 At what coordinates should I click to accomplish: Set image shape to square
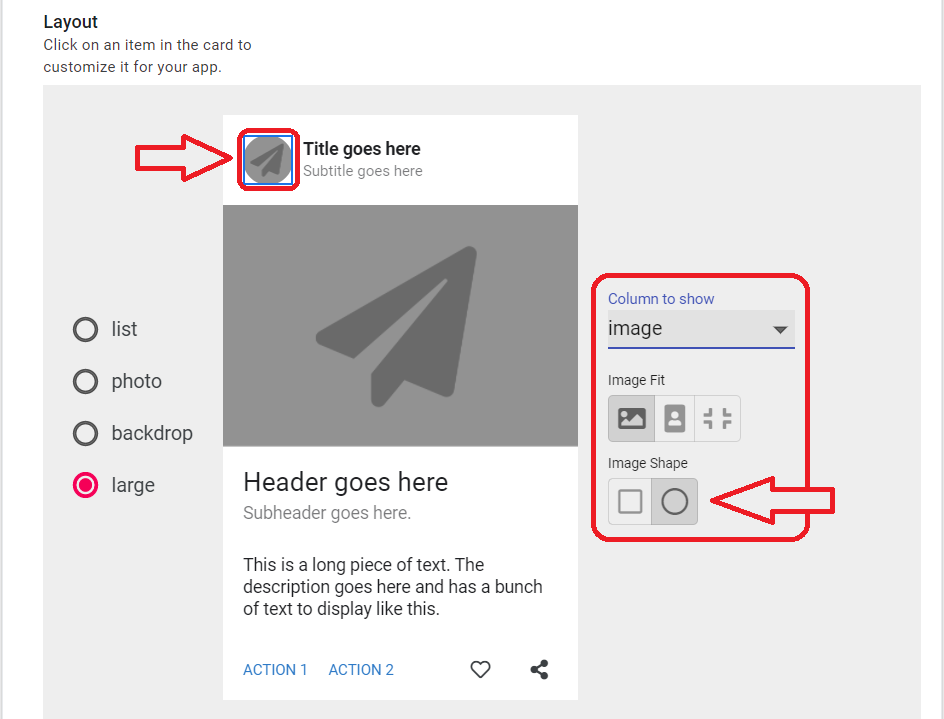(630, 502)
